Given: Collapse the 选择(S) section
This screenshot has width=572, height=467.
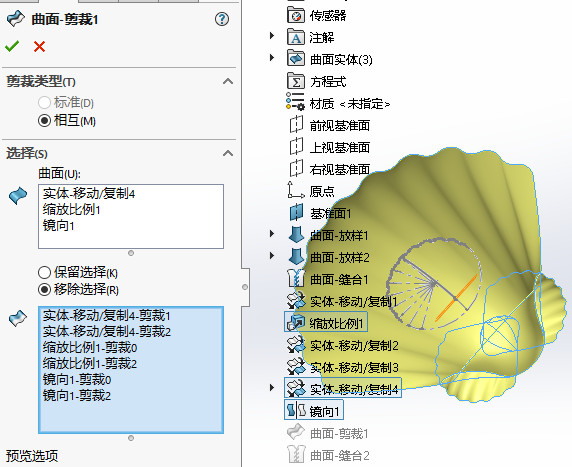Looking at the screenshot, I should pyautogui.click(x=228, y=153).
